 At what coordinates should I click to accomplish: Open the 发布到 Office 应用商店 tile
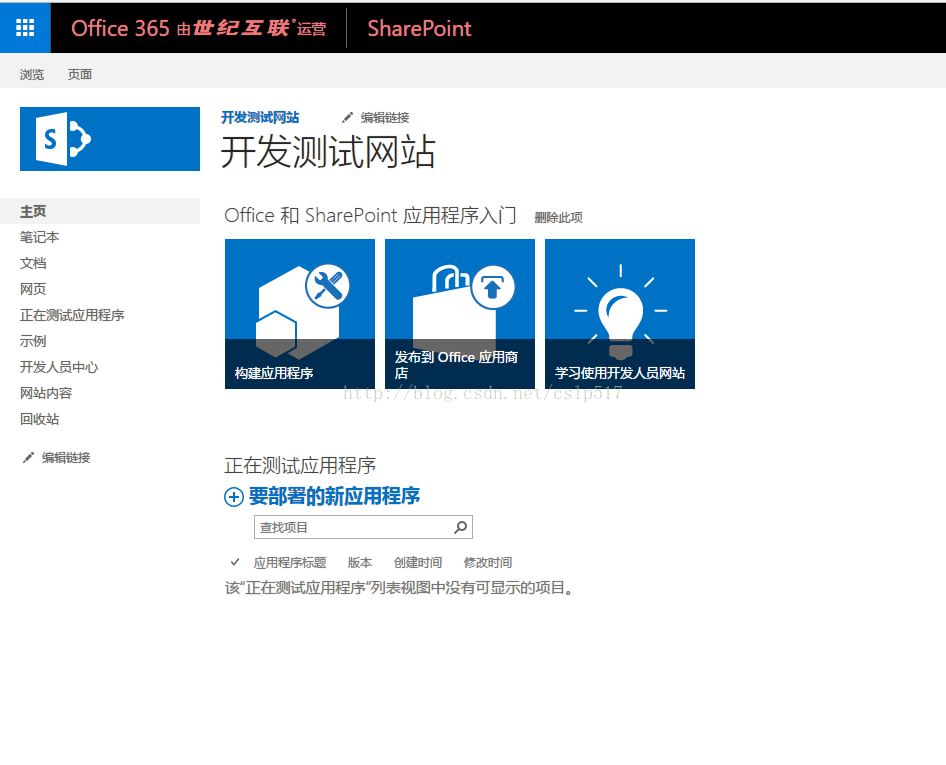460,313
